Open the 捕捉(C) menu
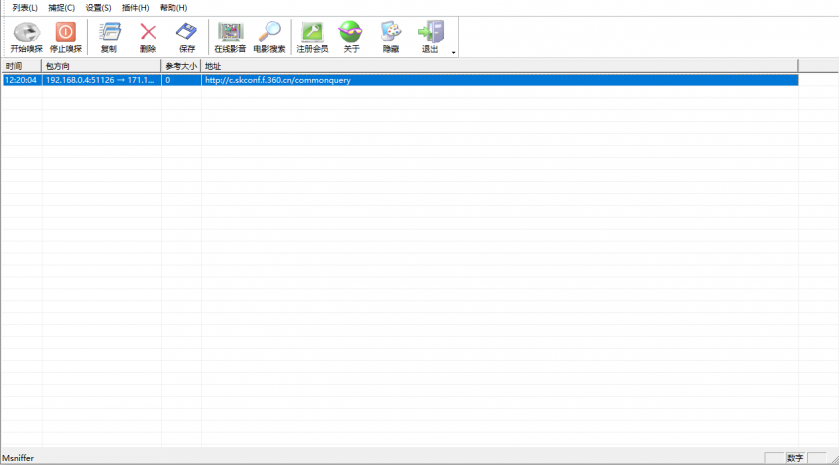The image size is (840, 465). click(61, 8)
